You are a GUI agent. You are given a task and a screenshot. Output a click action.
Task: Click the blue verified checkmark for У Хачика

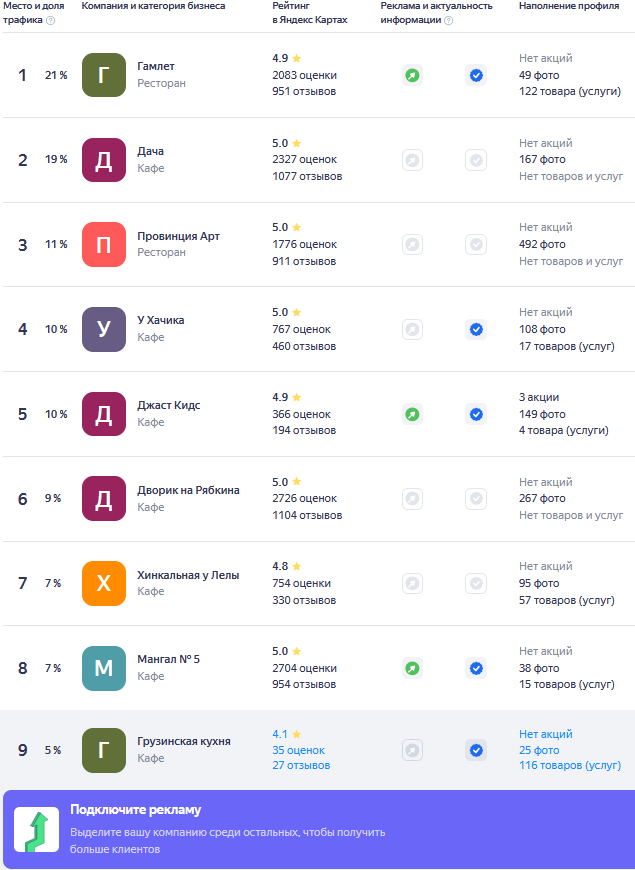[x=476, y=329]
